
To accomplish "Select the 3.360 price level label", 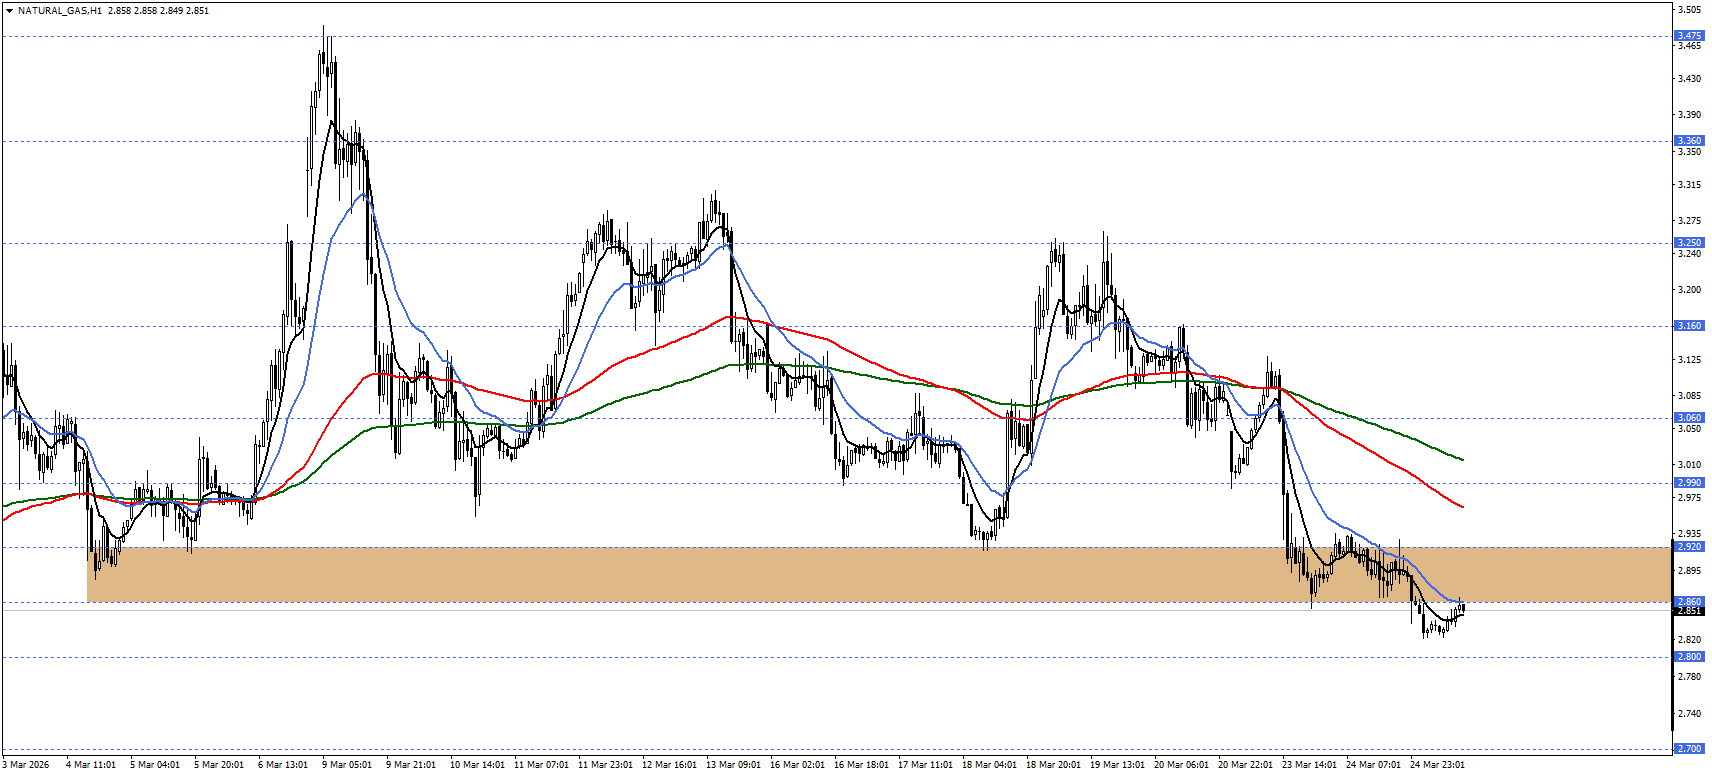I will 1688,141.
